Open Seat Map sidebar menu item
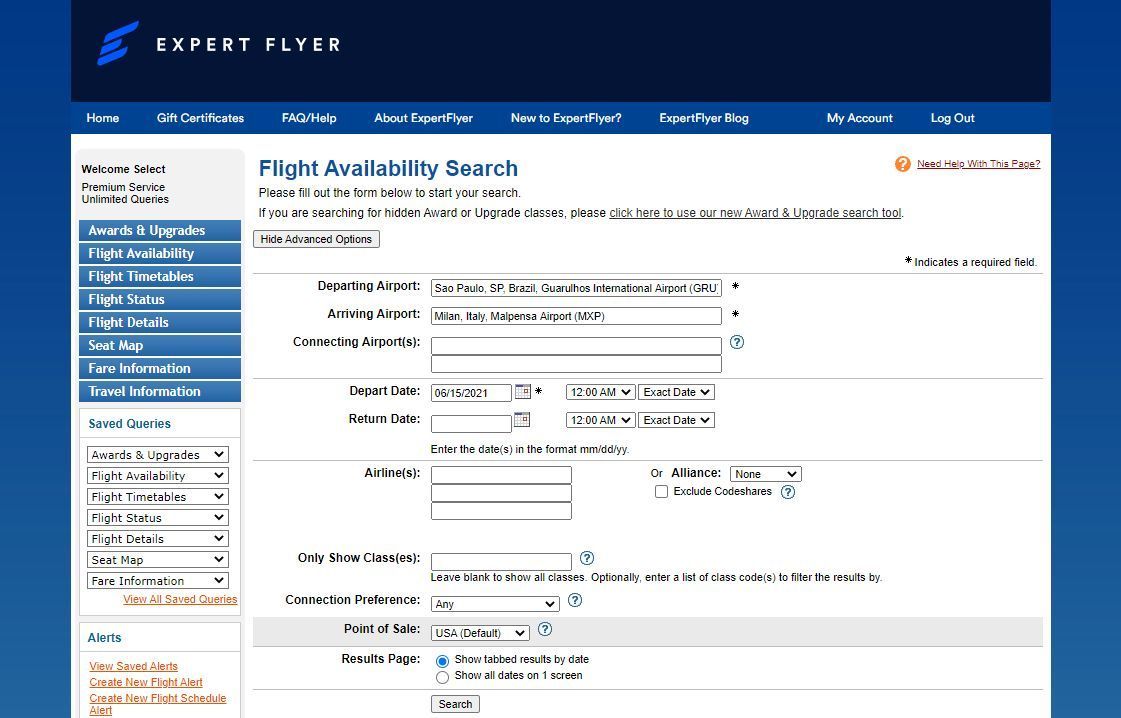The image size is (1121, 718). (x=160, y=345)
